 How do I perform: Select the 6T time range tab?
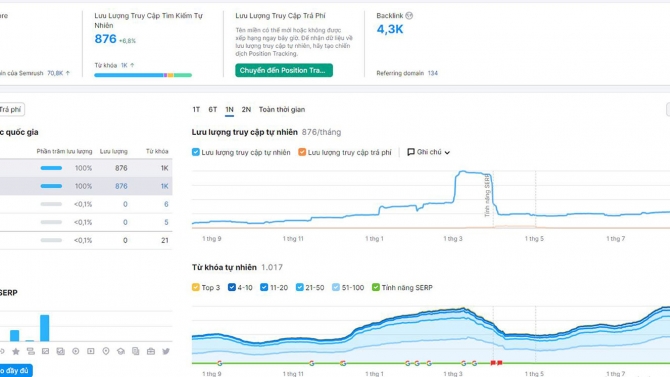coord(213,109)
